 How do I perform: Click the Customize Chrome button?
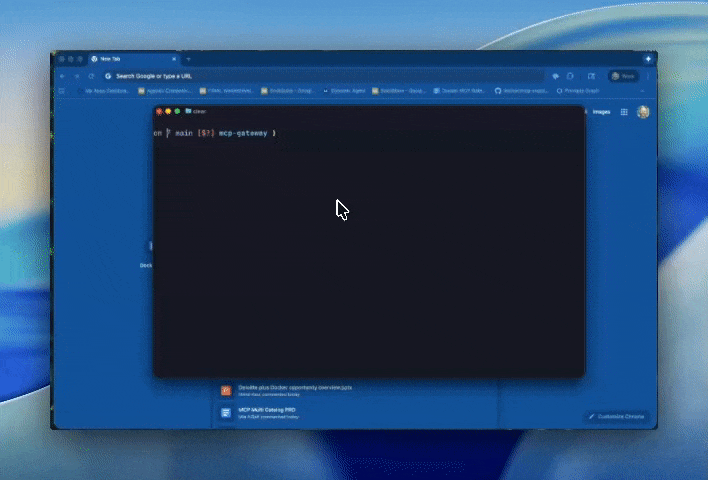[617, 416]
